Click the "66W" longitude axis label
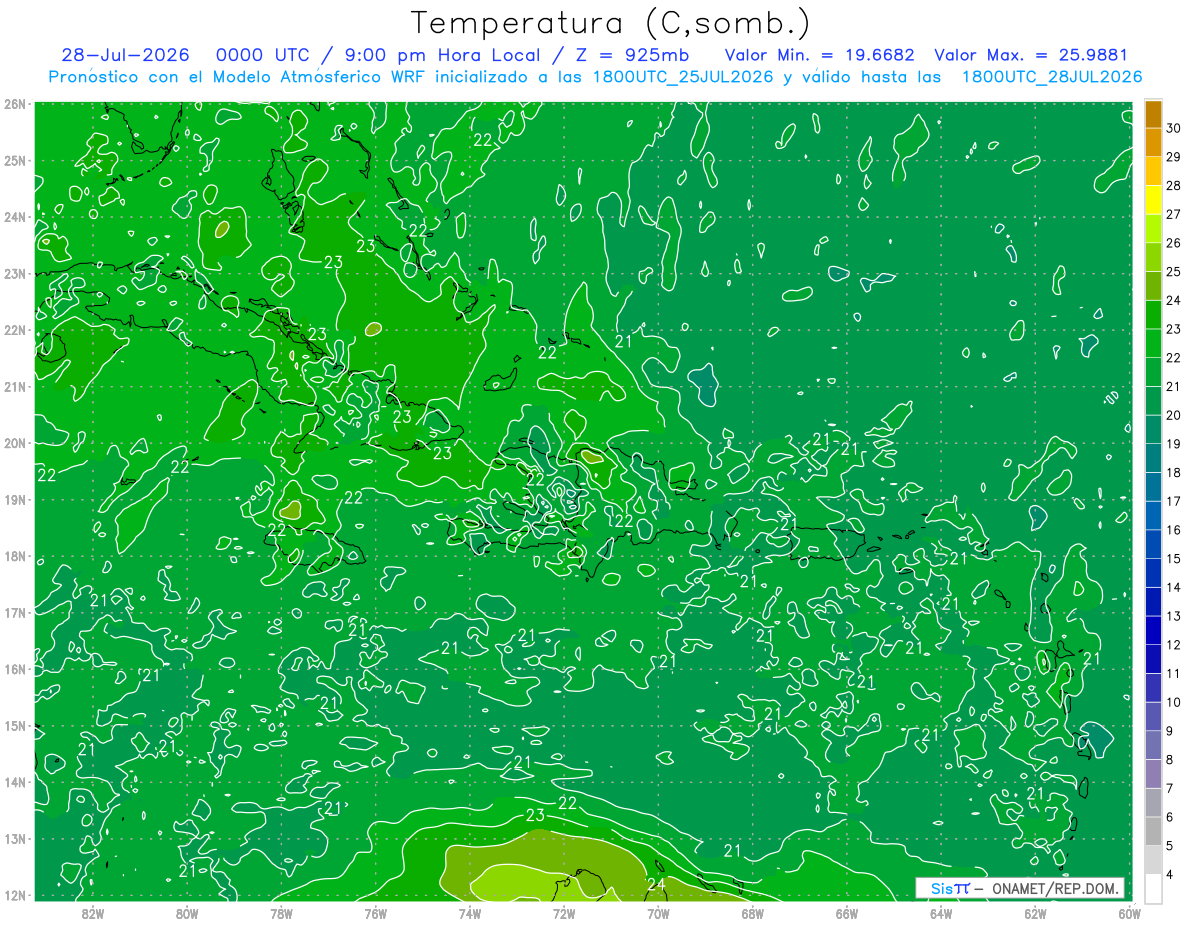Viewport: 1200px width, 927px height. tap(847, 913)
